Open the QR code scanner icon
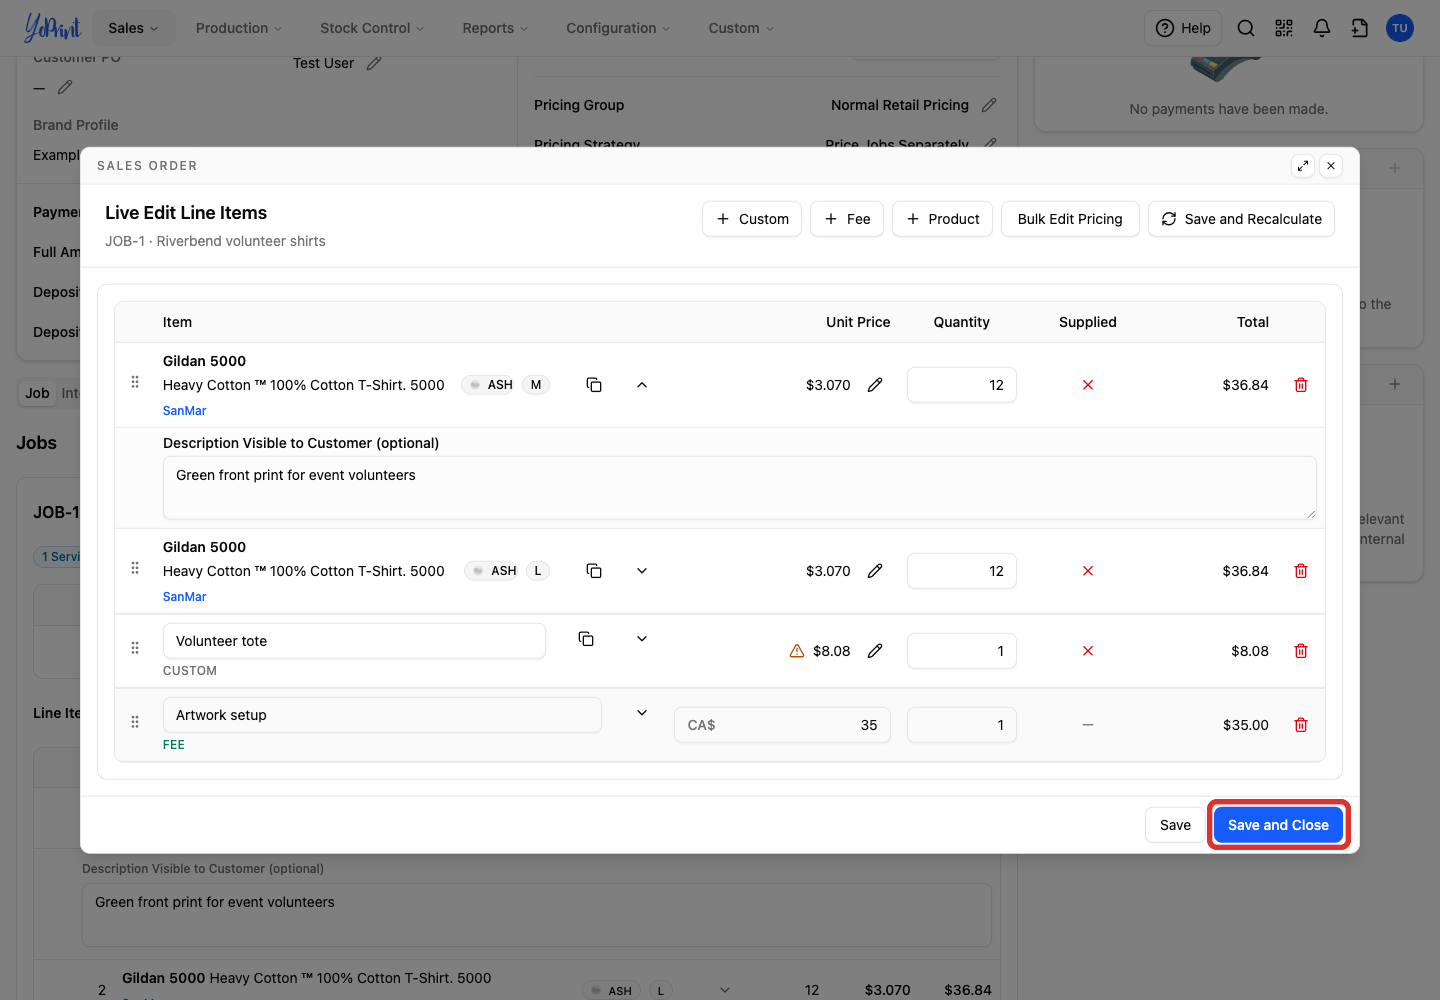Screen dimensions: 1440x1000 [1284, 28]
